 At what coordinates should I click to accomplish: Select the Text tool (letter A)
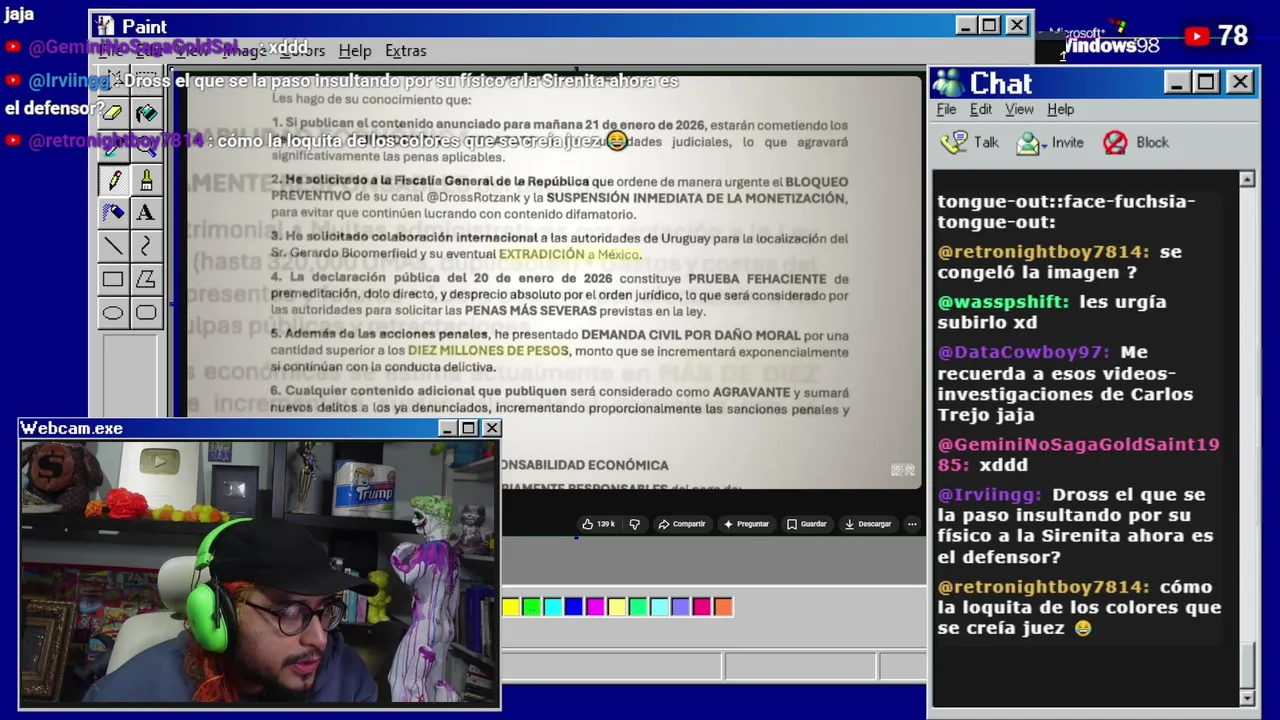pos(146,213)
